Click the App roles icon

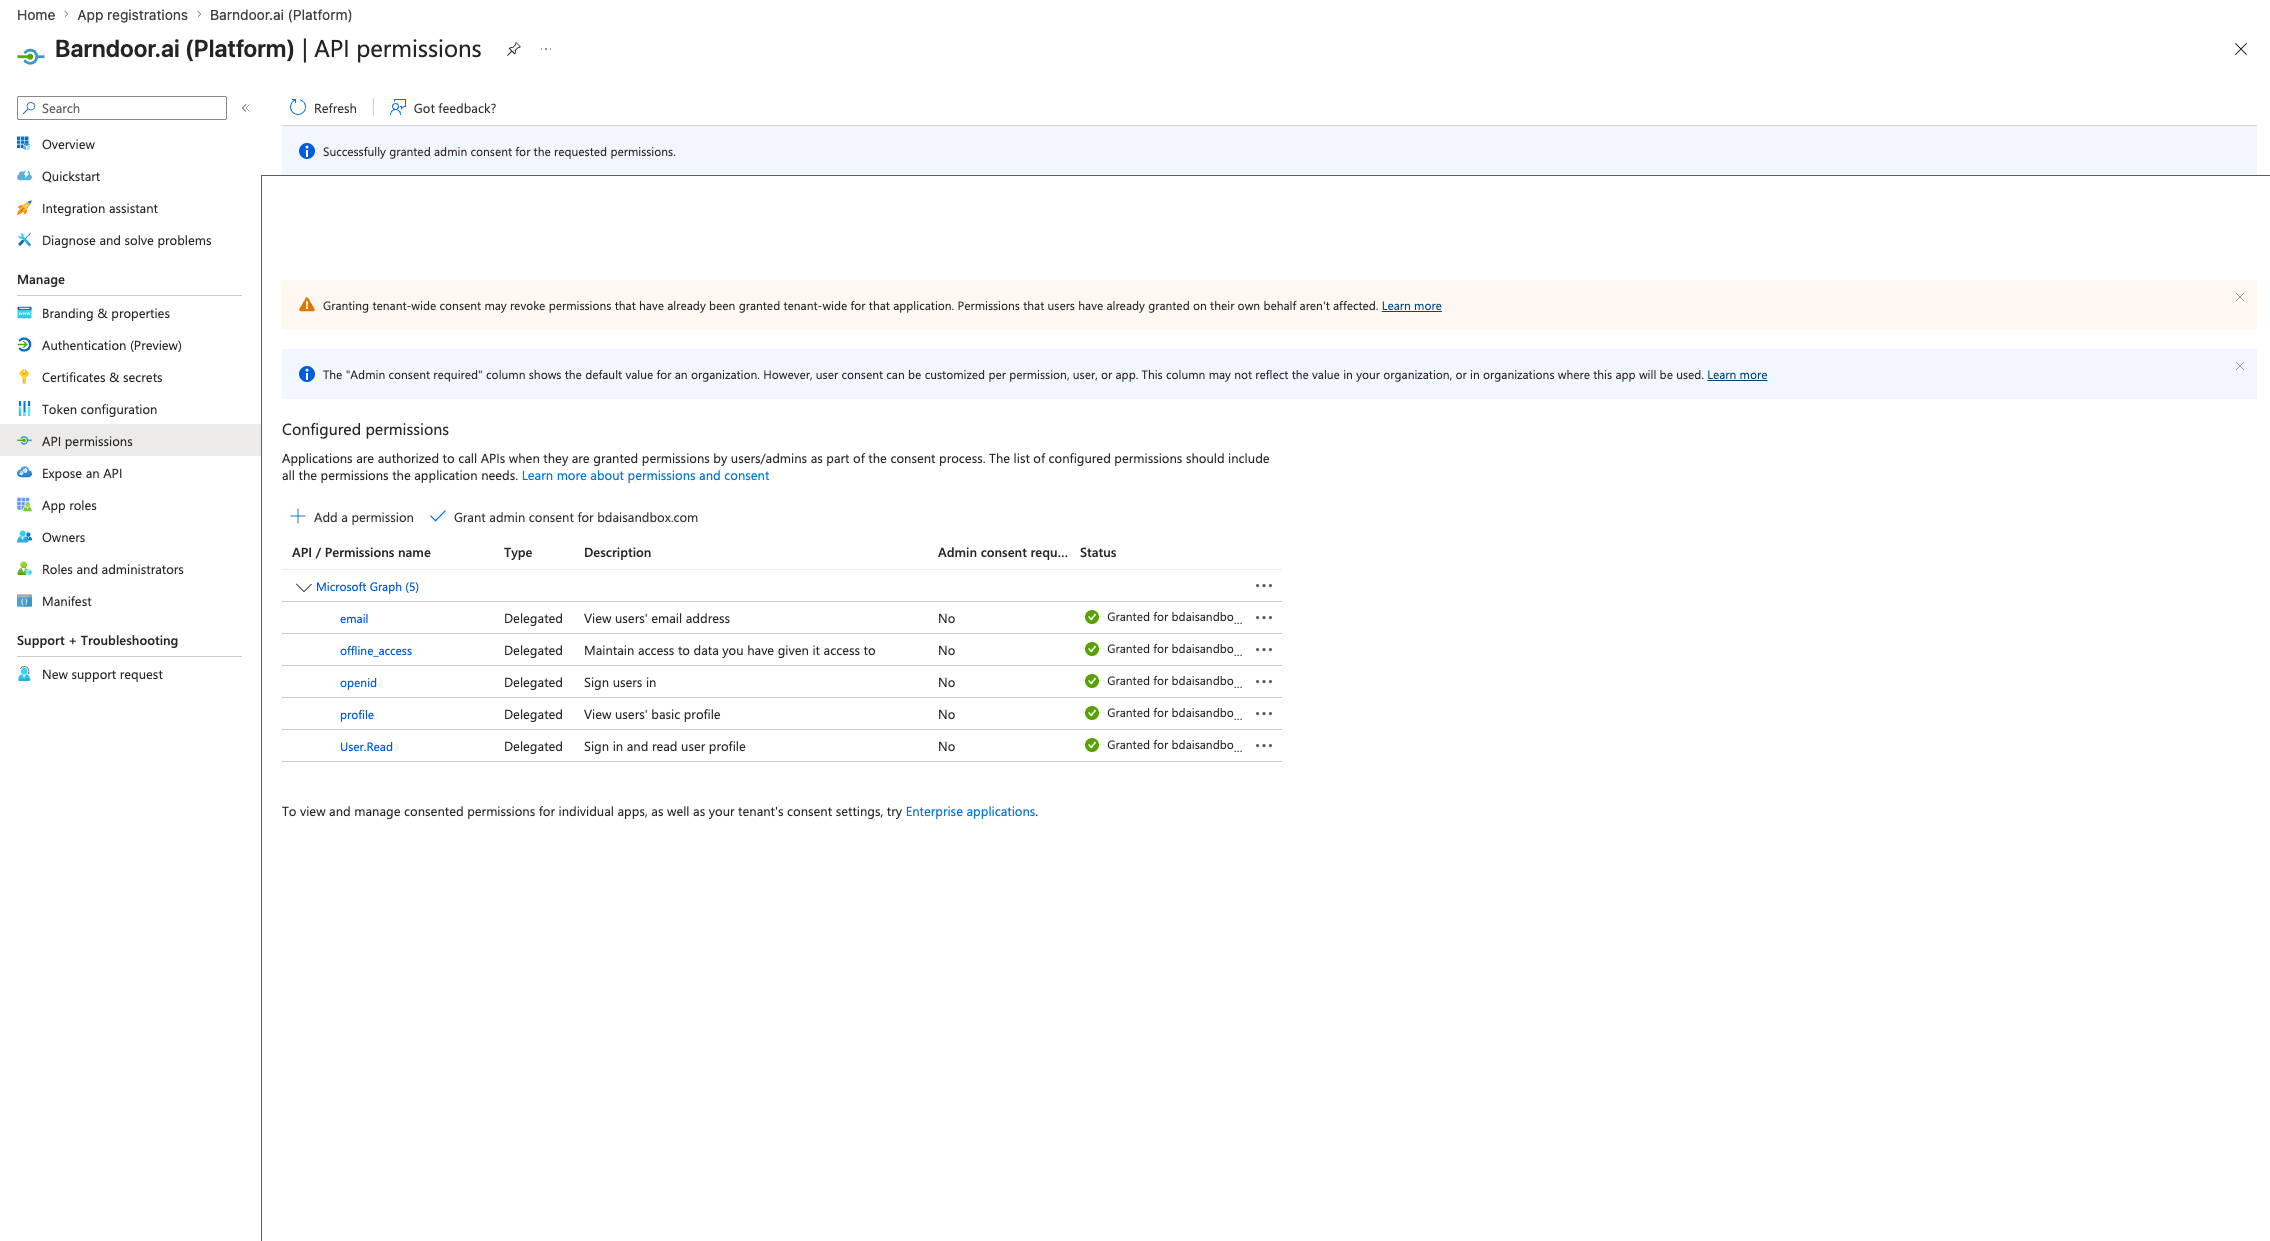pos(24,505)
